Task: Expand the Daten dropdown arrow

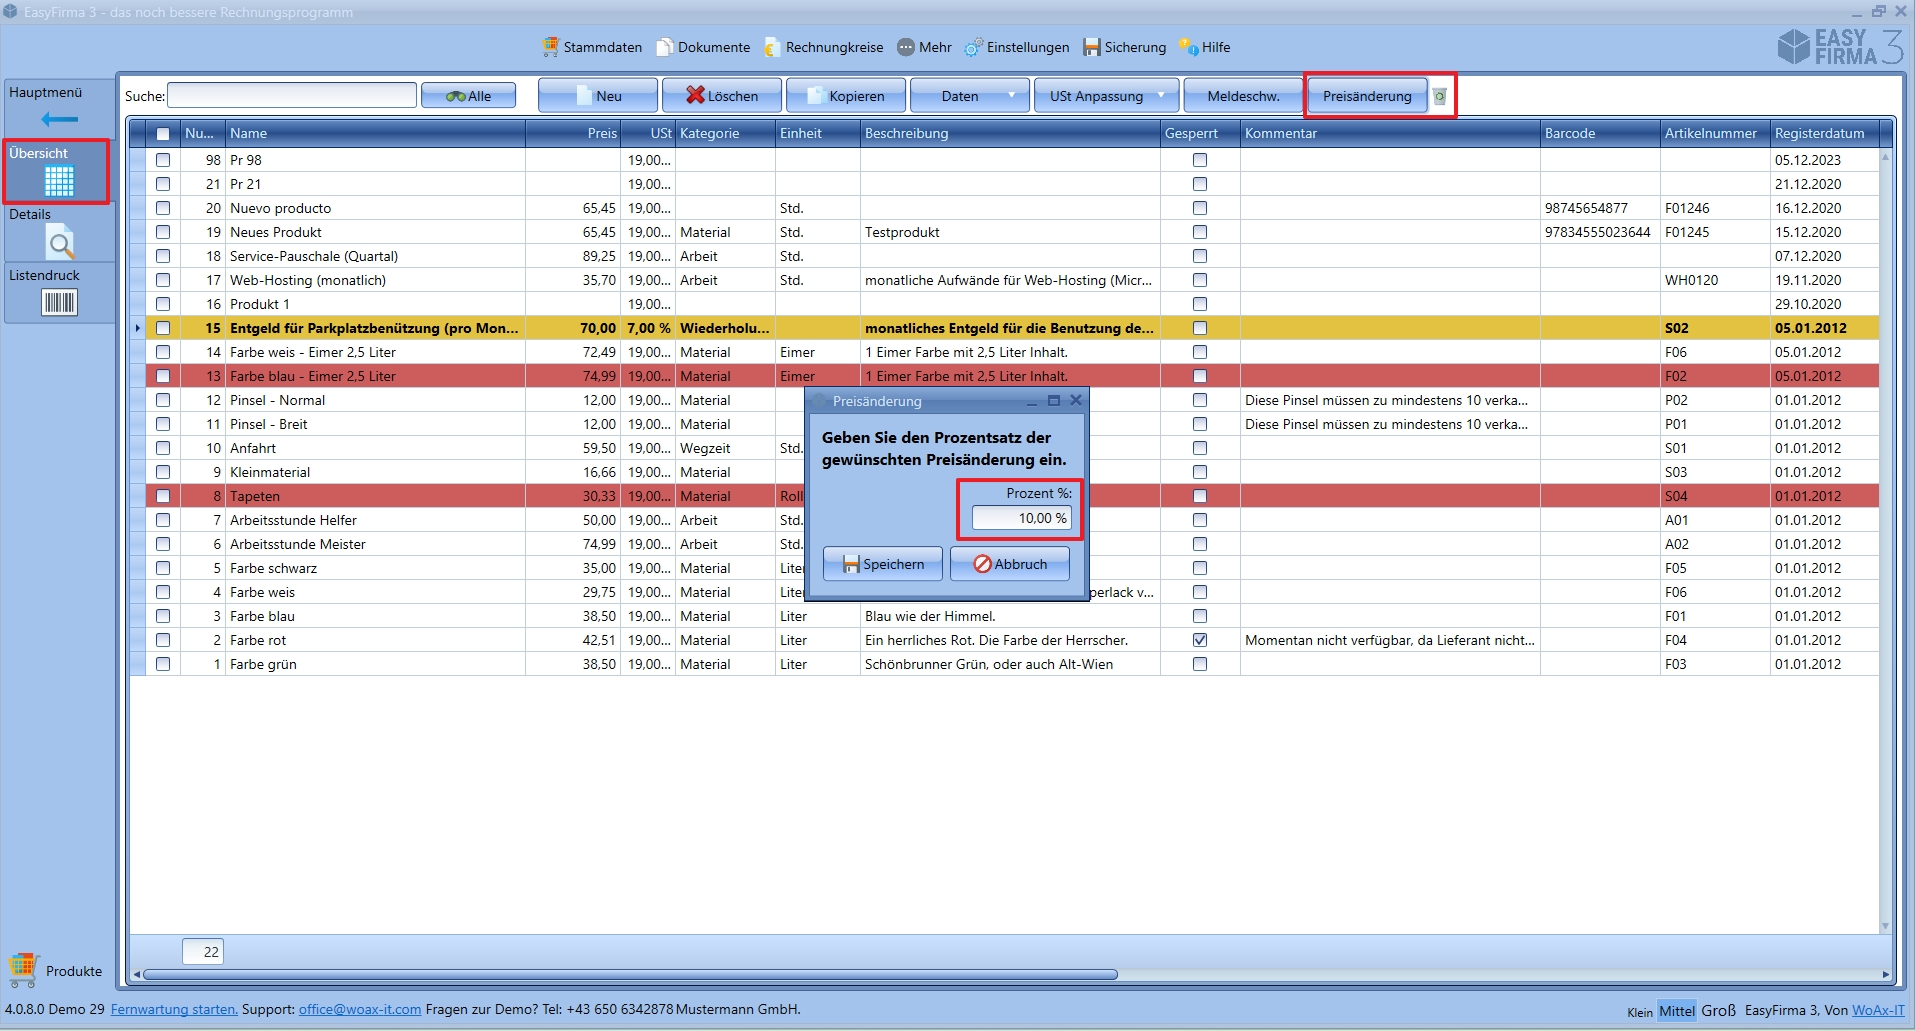Action: tap(1011, 96)
